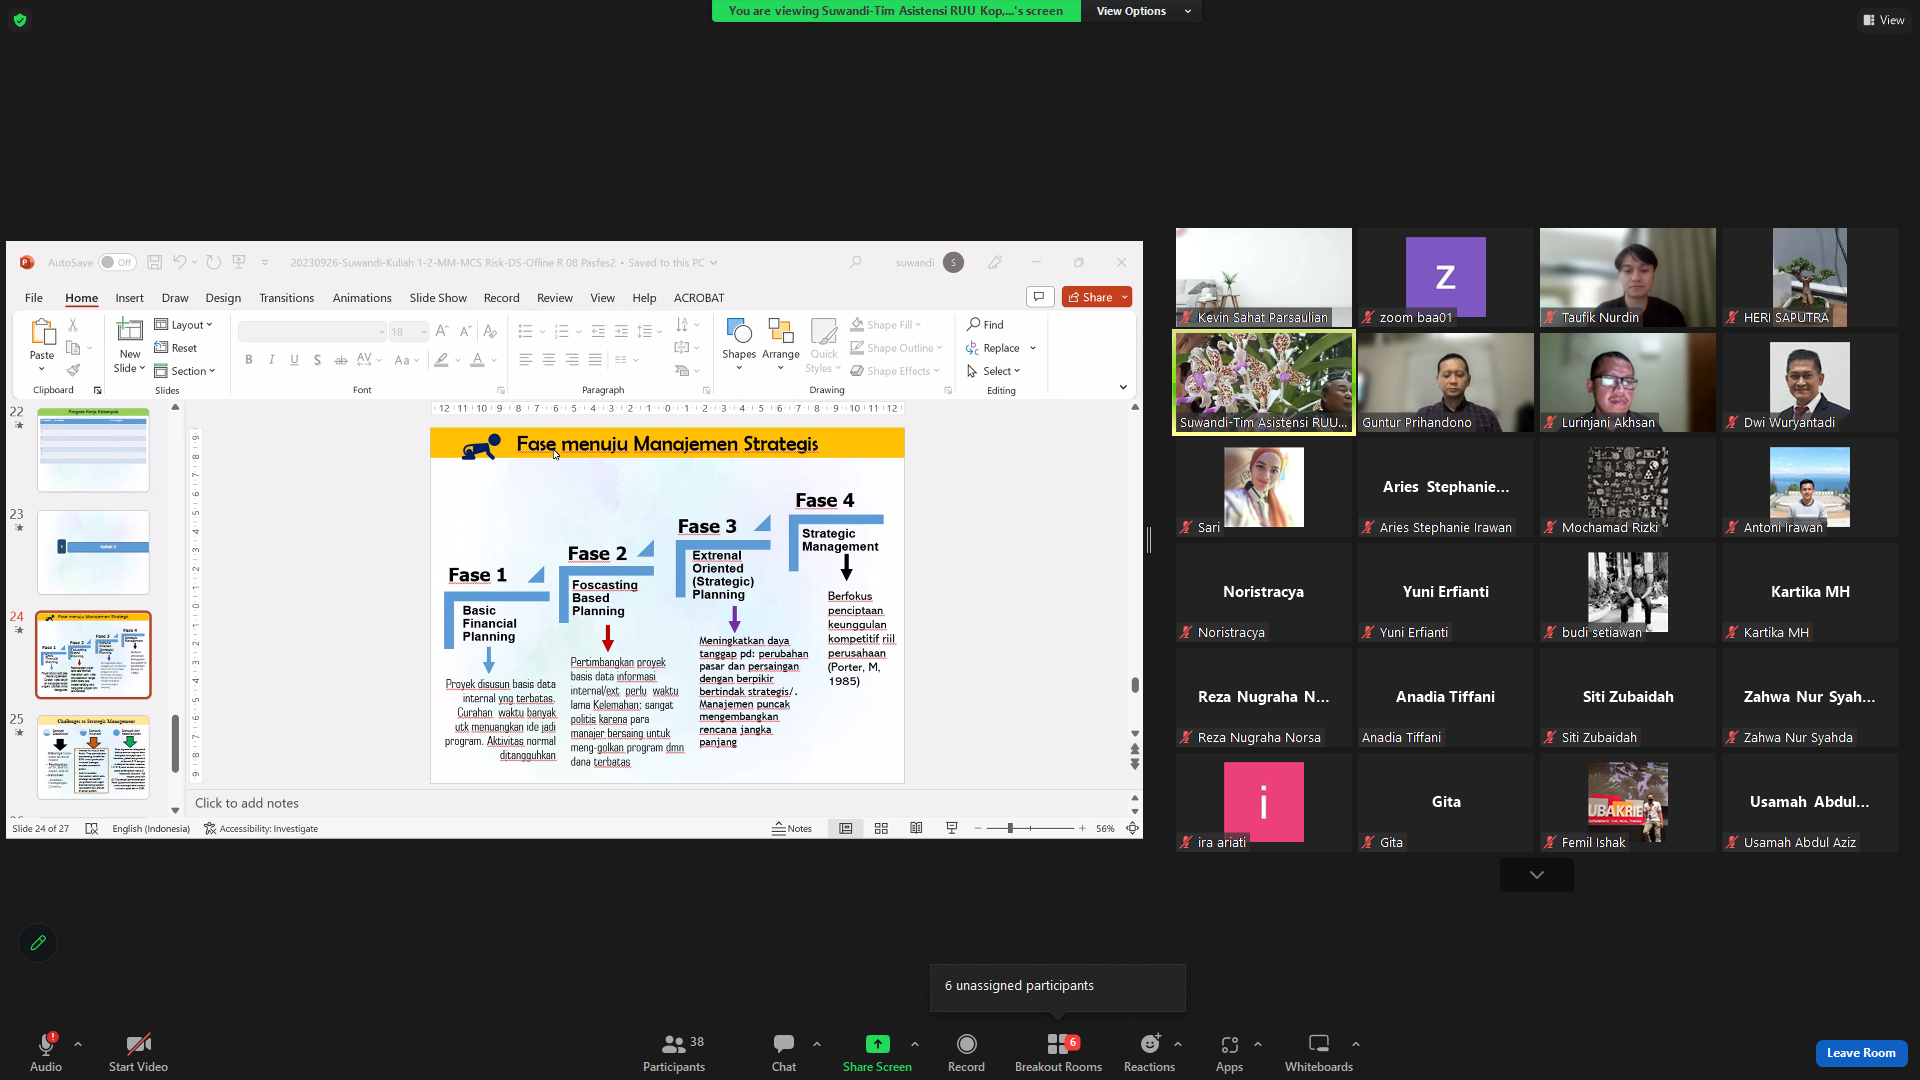Toggle the Notes pane
The height and width of the screenshot is (1080, 1920).
click(792, 829)
